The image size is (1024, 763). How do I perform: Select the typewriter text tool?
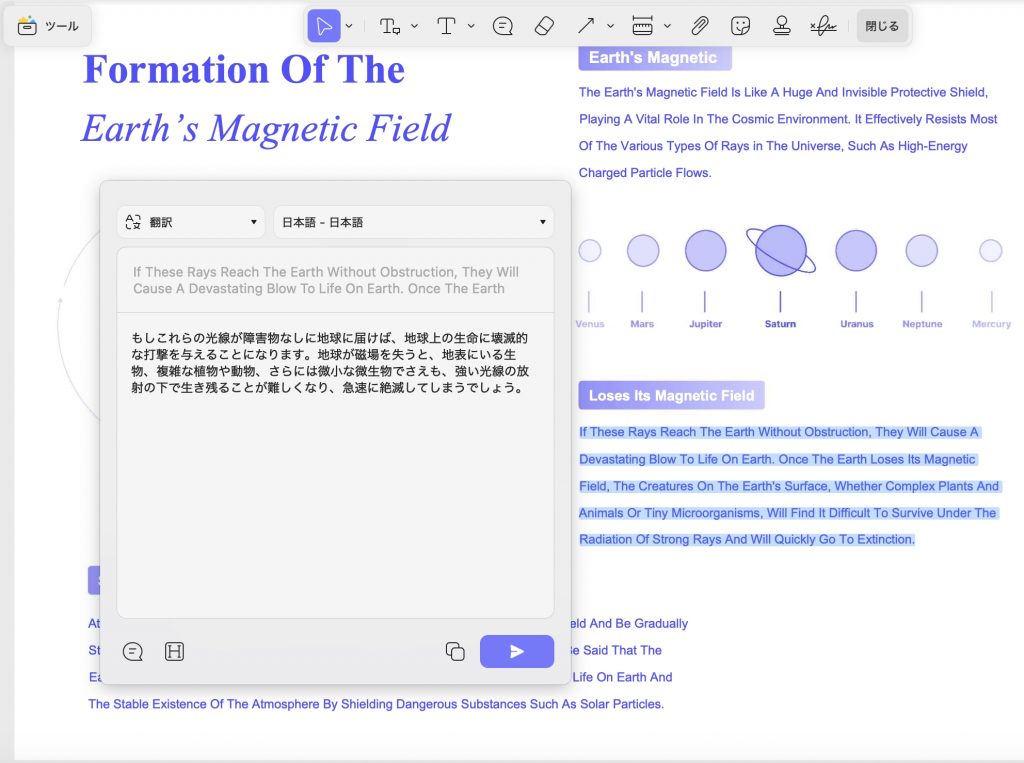446,26
